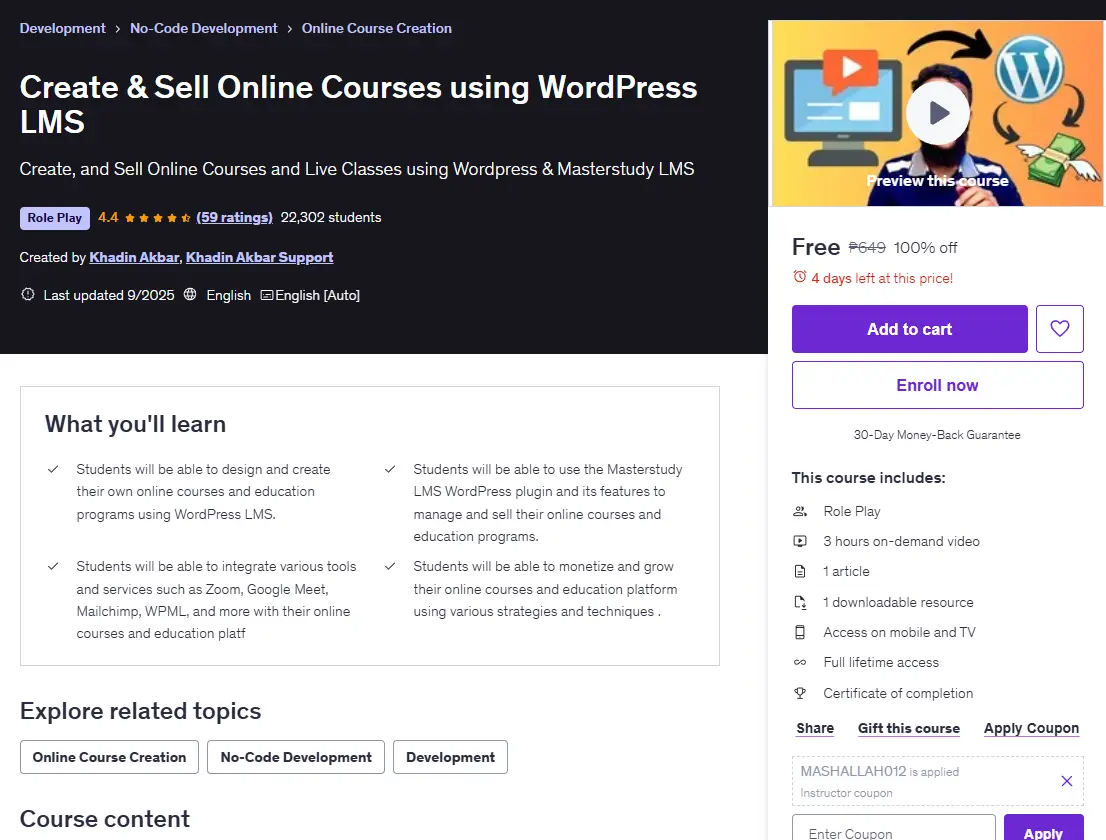Visit instructor Khadin Akbar's profile
Screen dimensions: 1106x840
[134, 257]
